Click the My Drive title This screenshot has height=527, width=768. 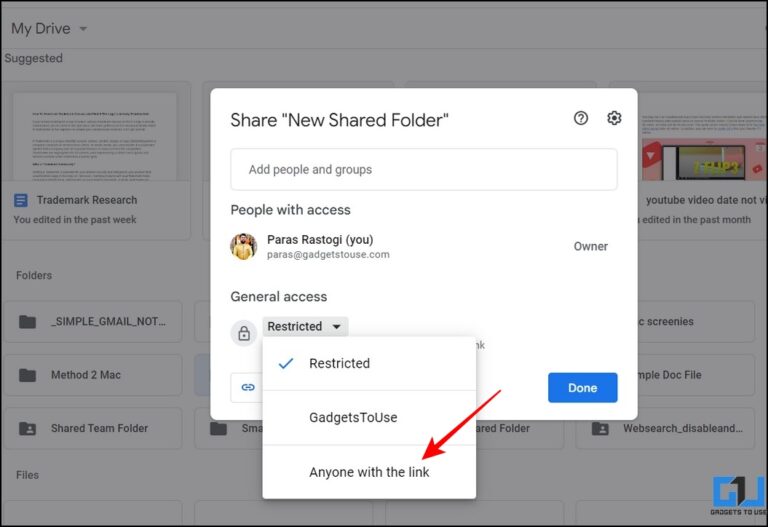point(41,29)
